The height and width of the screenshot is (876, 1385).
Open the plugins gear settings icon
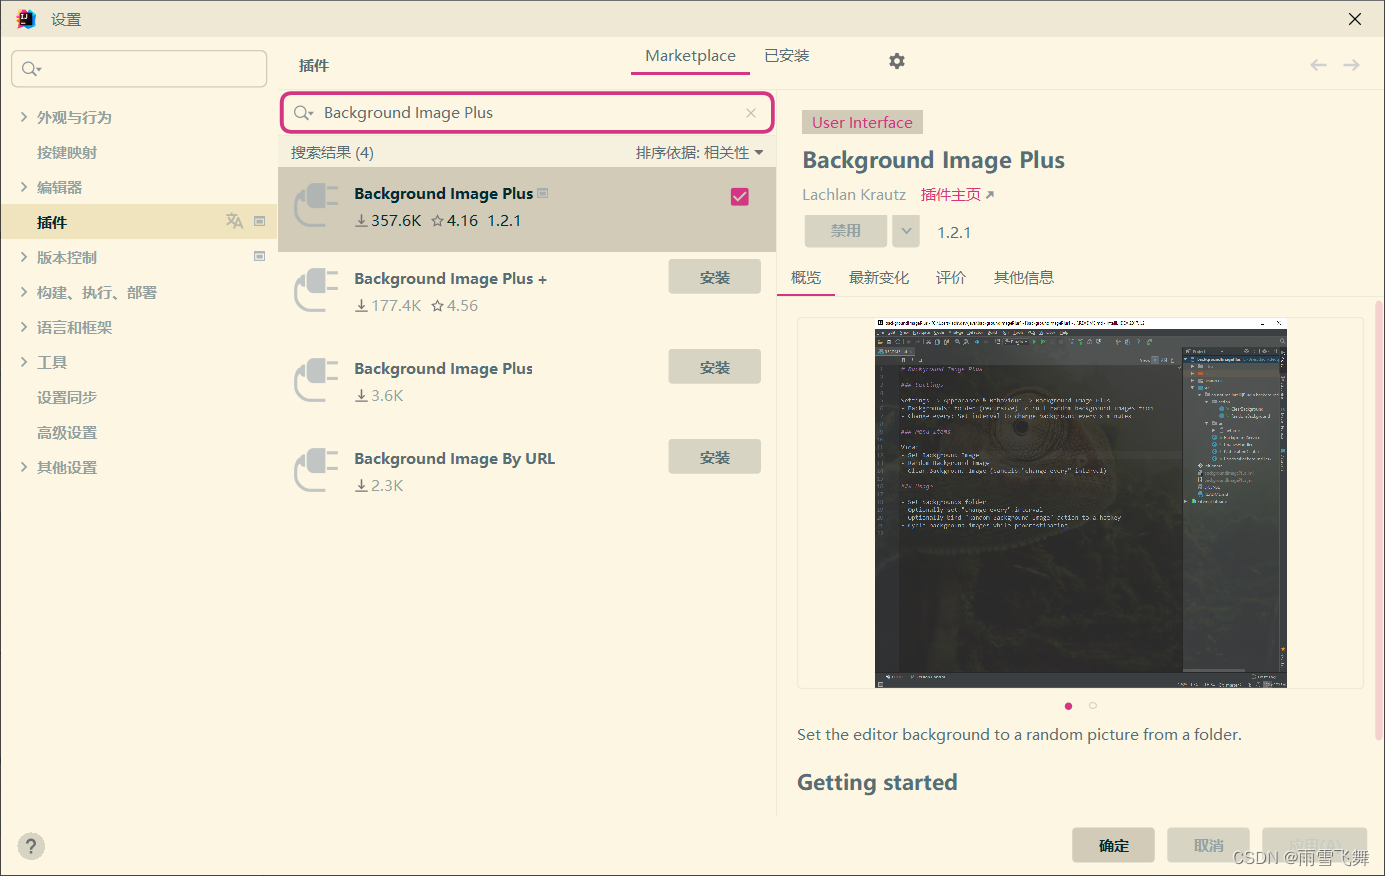897,61
